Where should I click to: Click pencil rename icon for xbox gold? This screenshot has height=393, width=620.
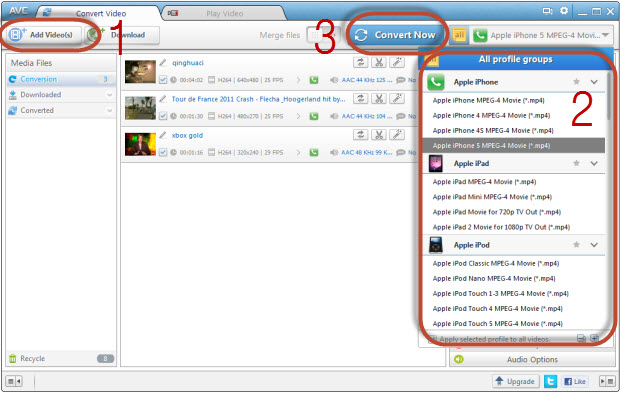(163, 135)
